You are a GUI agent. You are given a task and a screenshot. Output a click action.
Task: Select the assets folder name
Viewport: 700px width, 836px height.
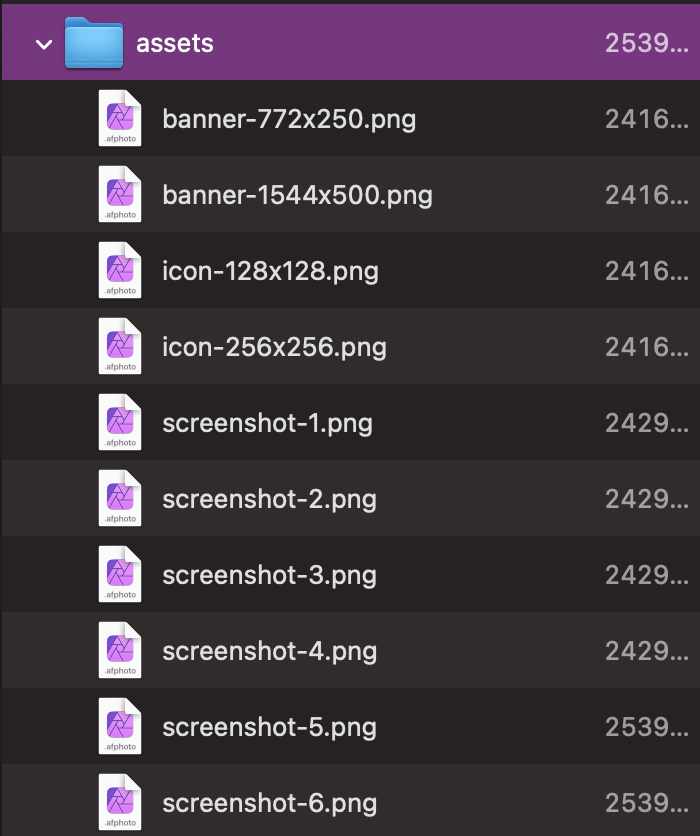(175, 43)
